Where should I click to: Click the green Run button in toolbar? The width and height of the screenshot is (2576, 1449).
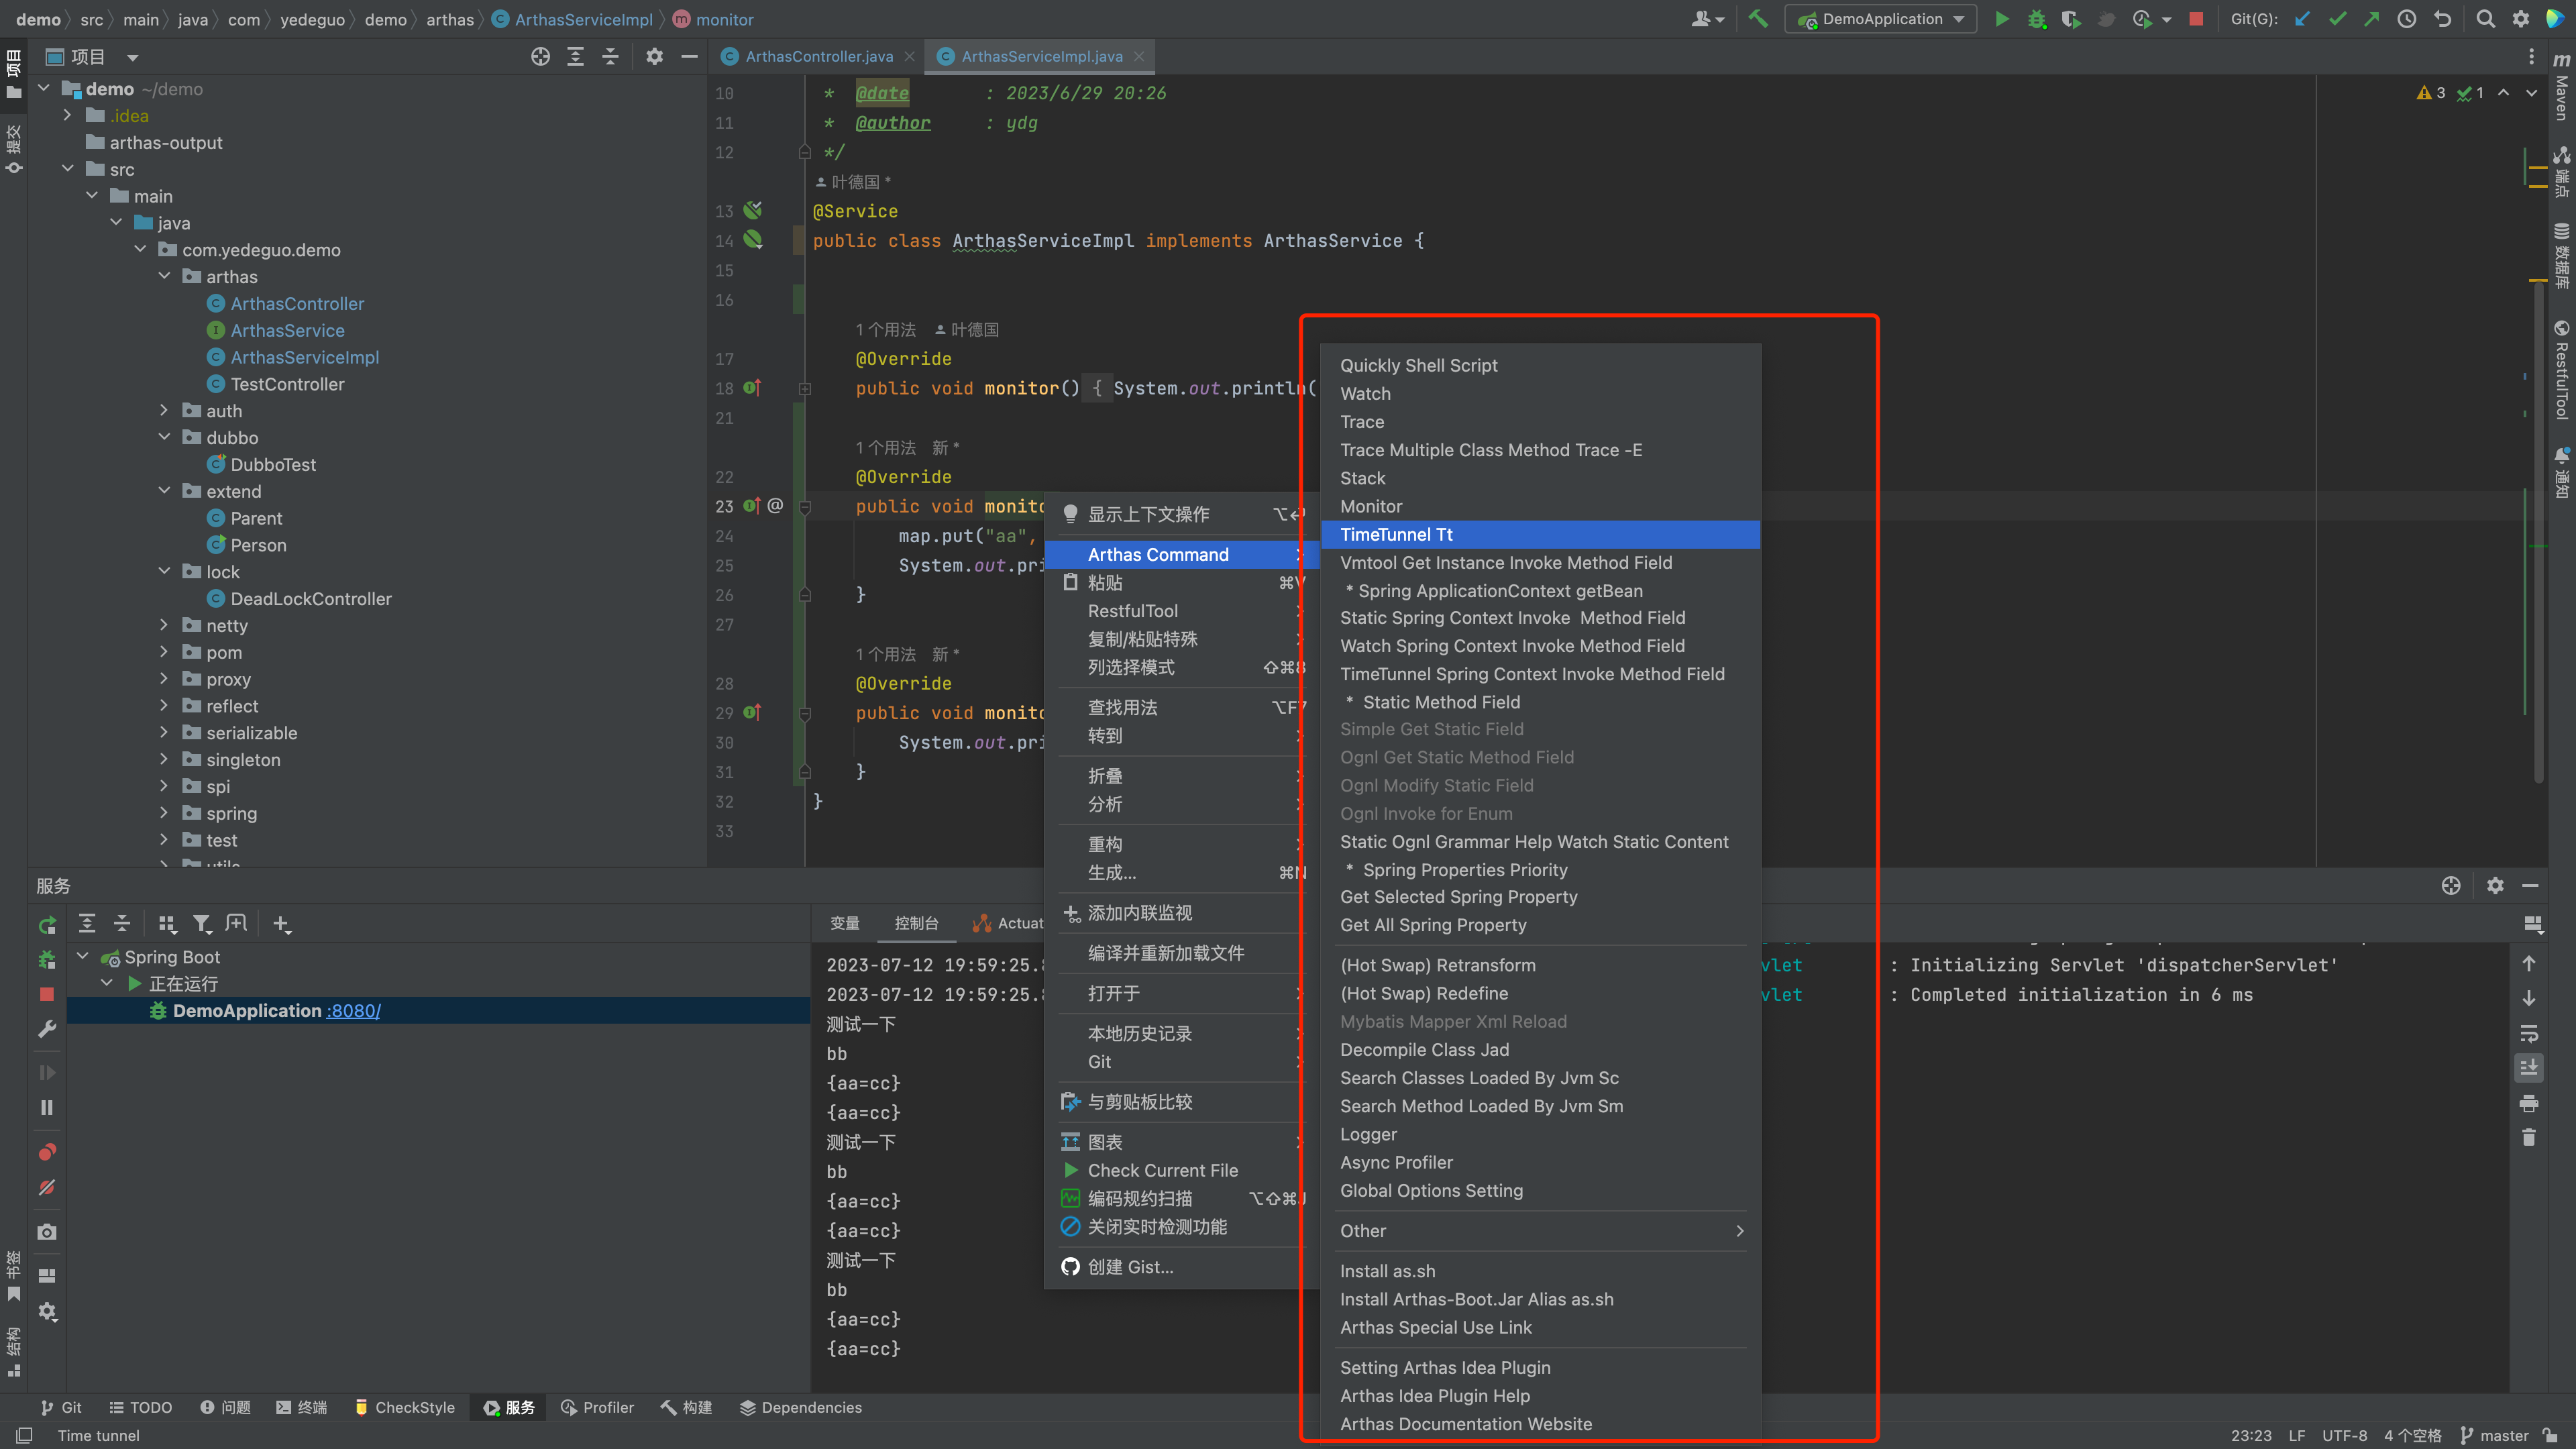[2001, 19]
